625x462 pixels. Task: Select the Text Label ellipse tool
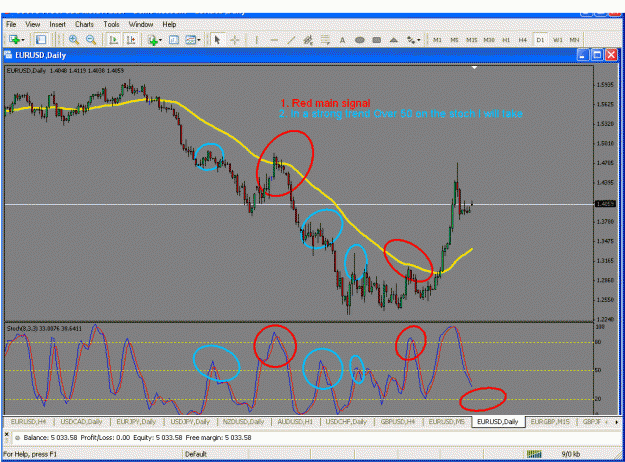pyautogui.click(x=360, y=40)
